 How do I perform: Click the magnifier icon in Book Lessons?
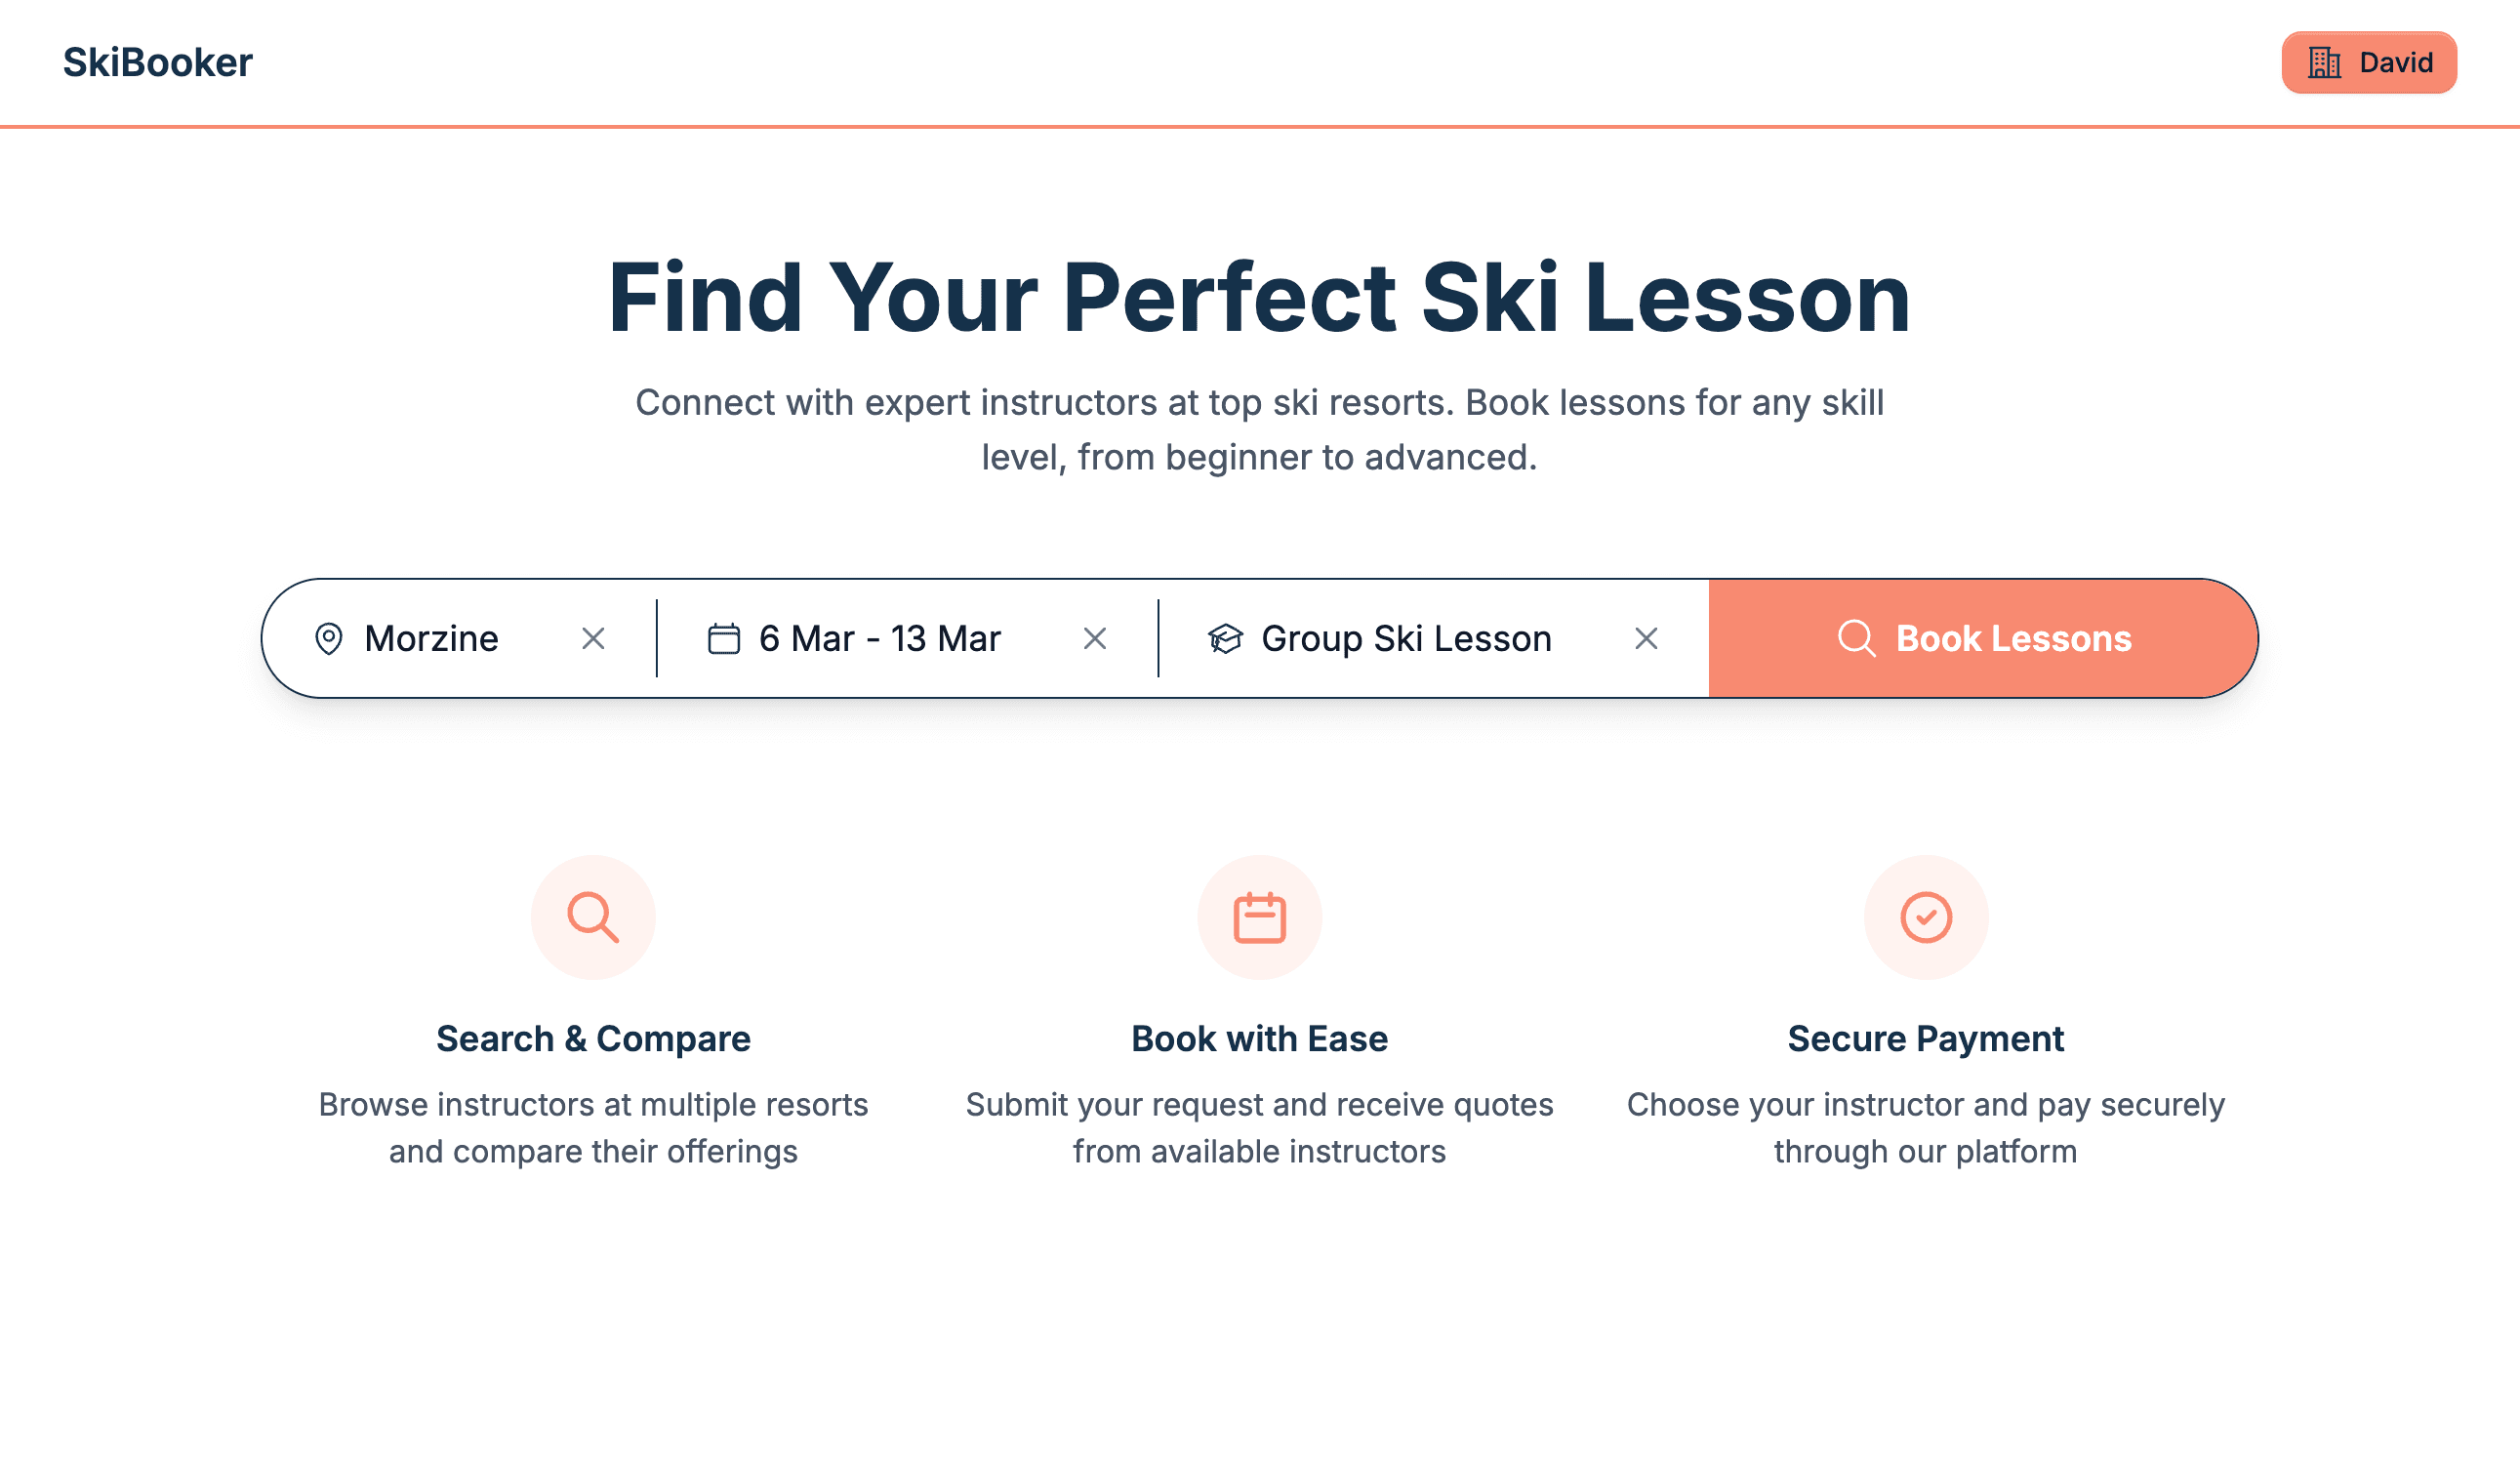point(1856,638)
